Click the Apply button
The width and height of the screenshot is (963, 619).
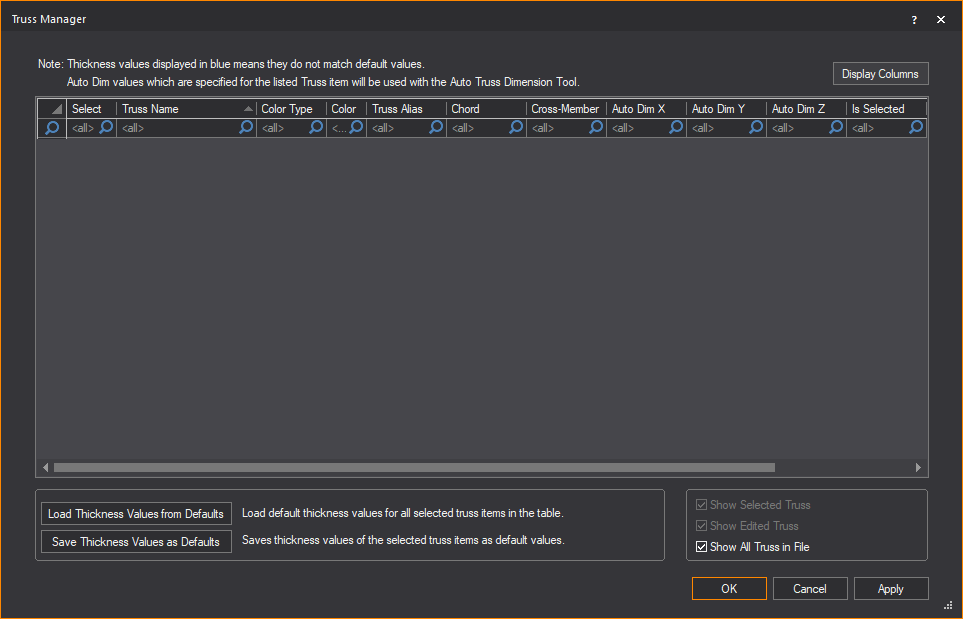890,589
